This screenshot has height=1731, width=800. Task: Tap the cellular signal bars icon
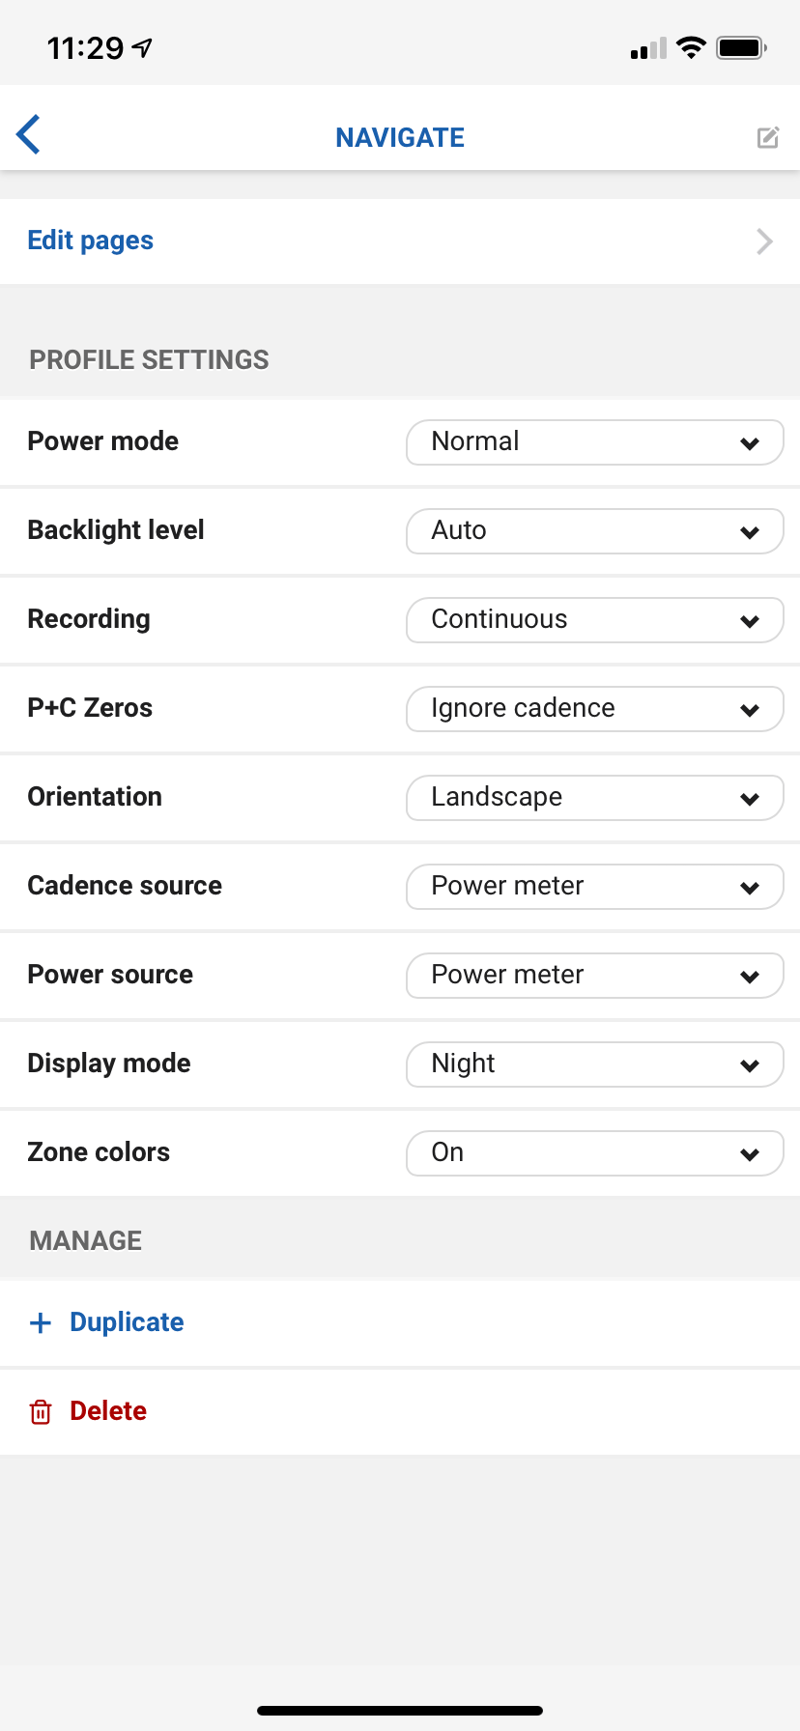(x=648, y=49)
